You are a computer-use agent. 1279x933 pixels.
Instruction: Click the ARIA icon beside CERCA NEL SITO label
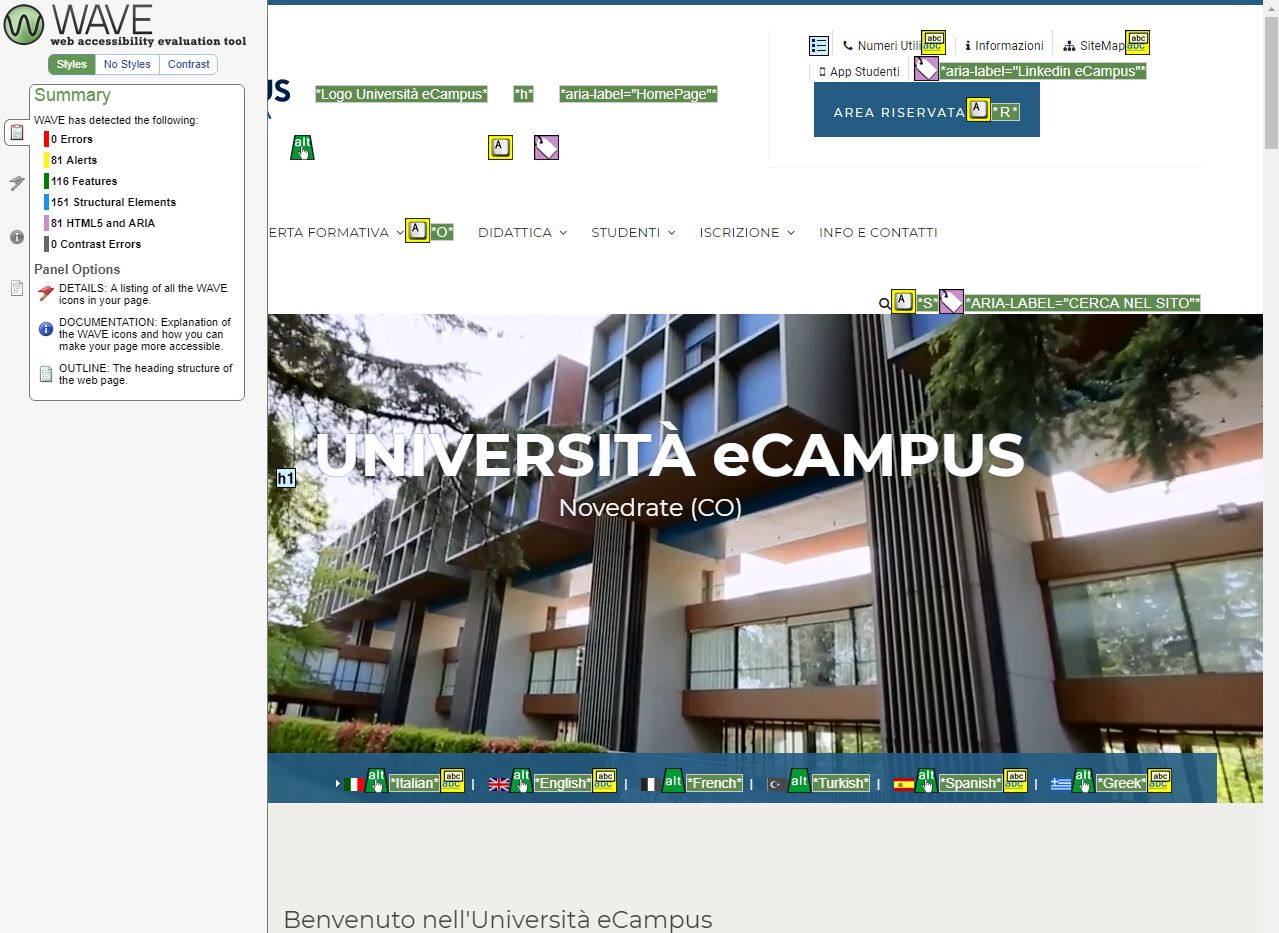(951, 301)
